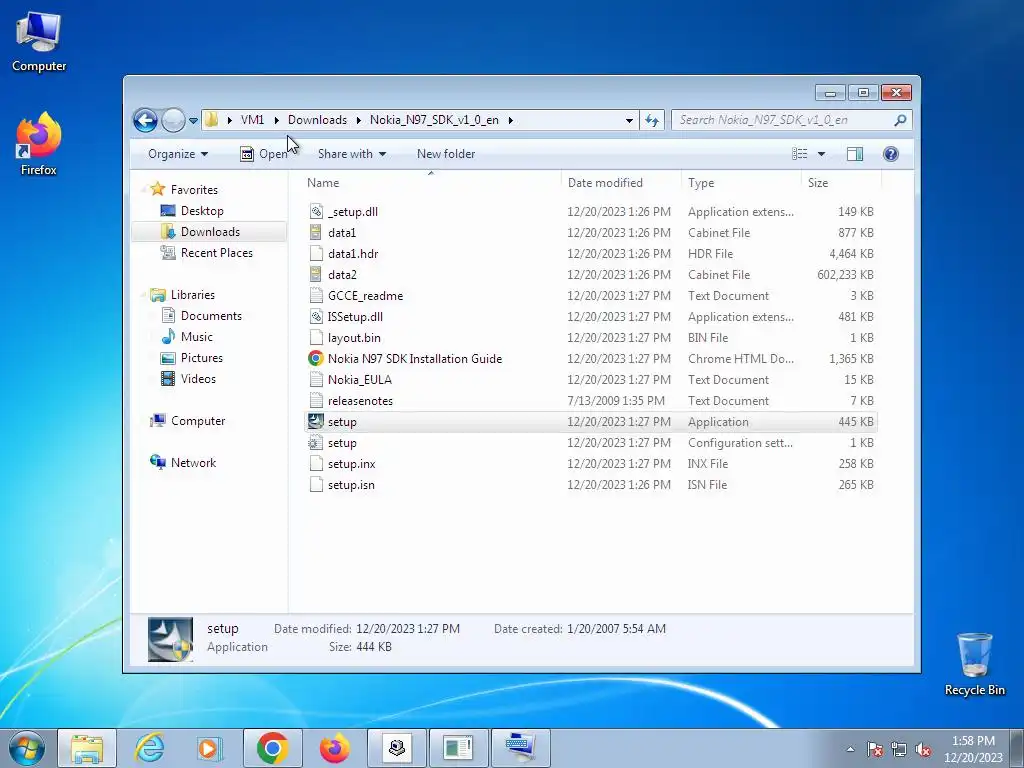1024x768 pixels.
Task: Select the Nokia_EULA text document
Action: point(359,379)
